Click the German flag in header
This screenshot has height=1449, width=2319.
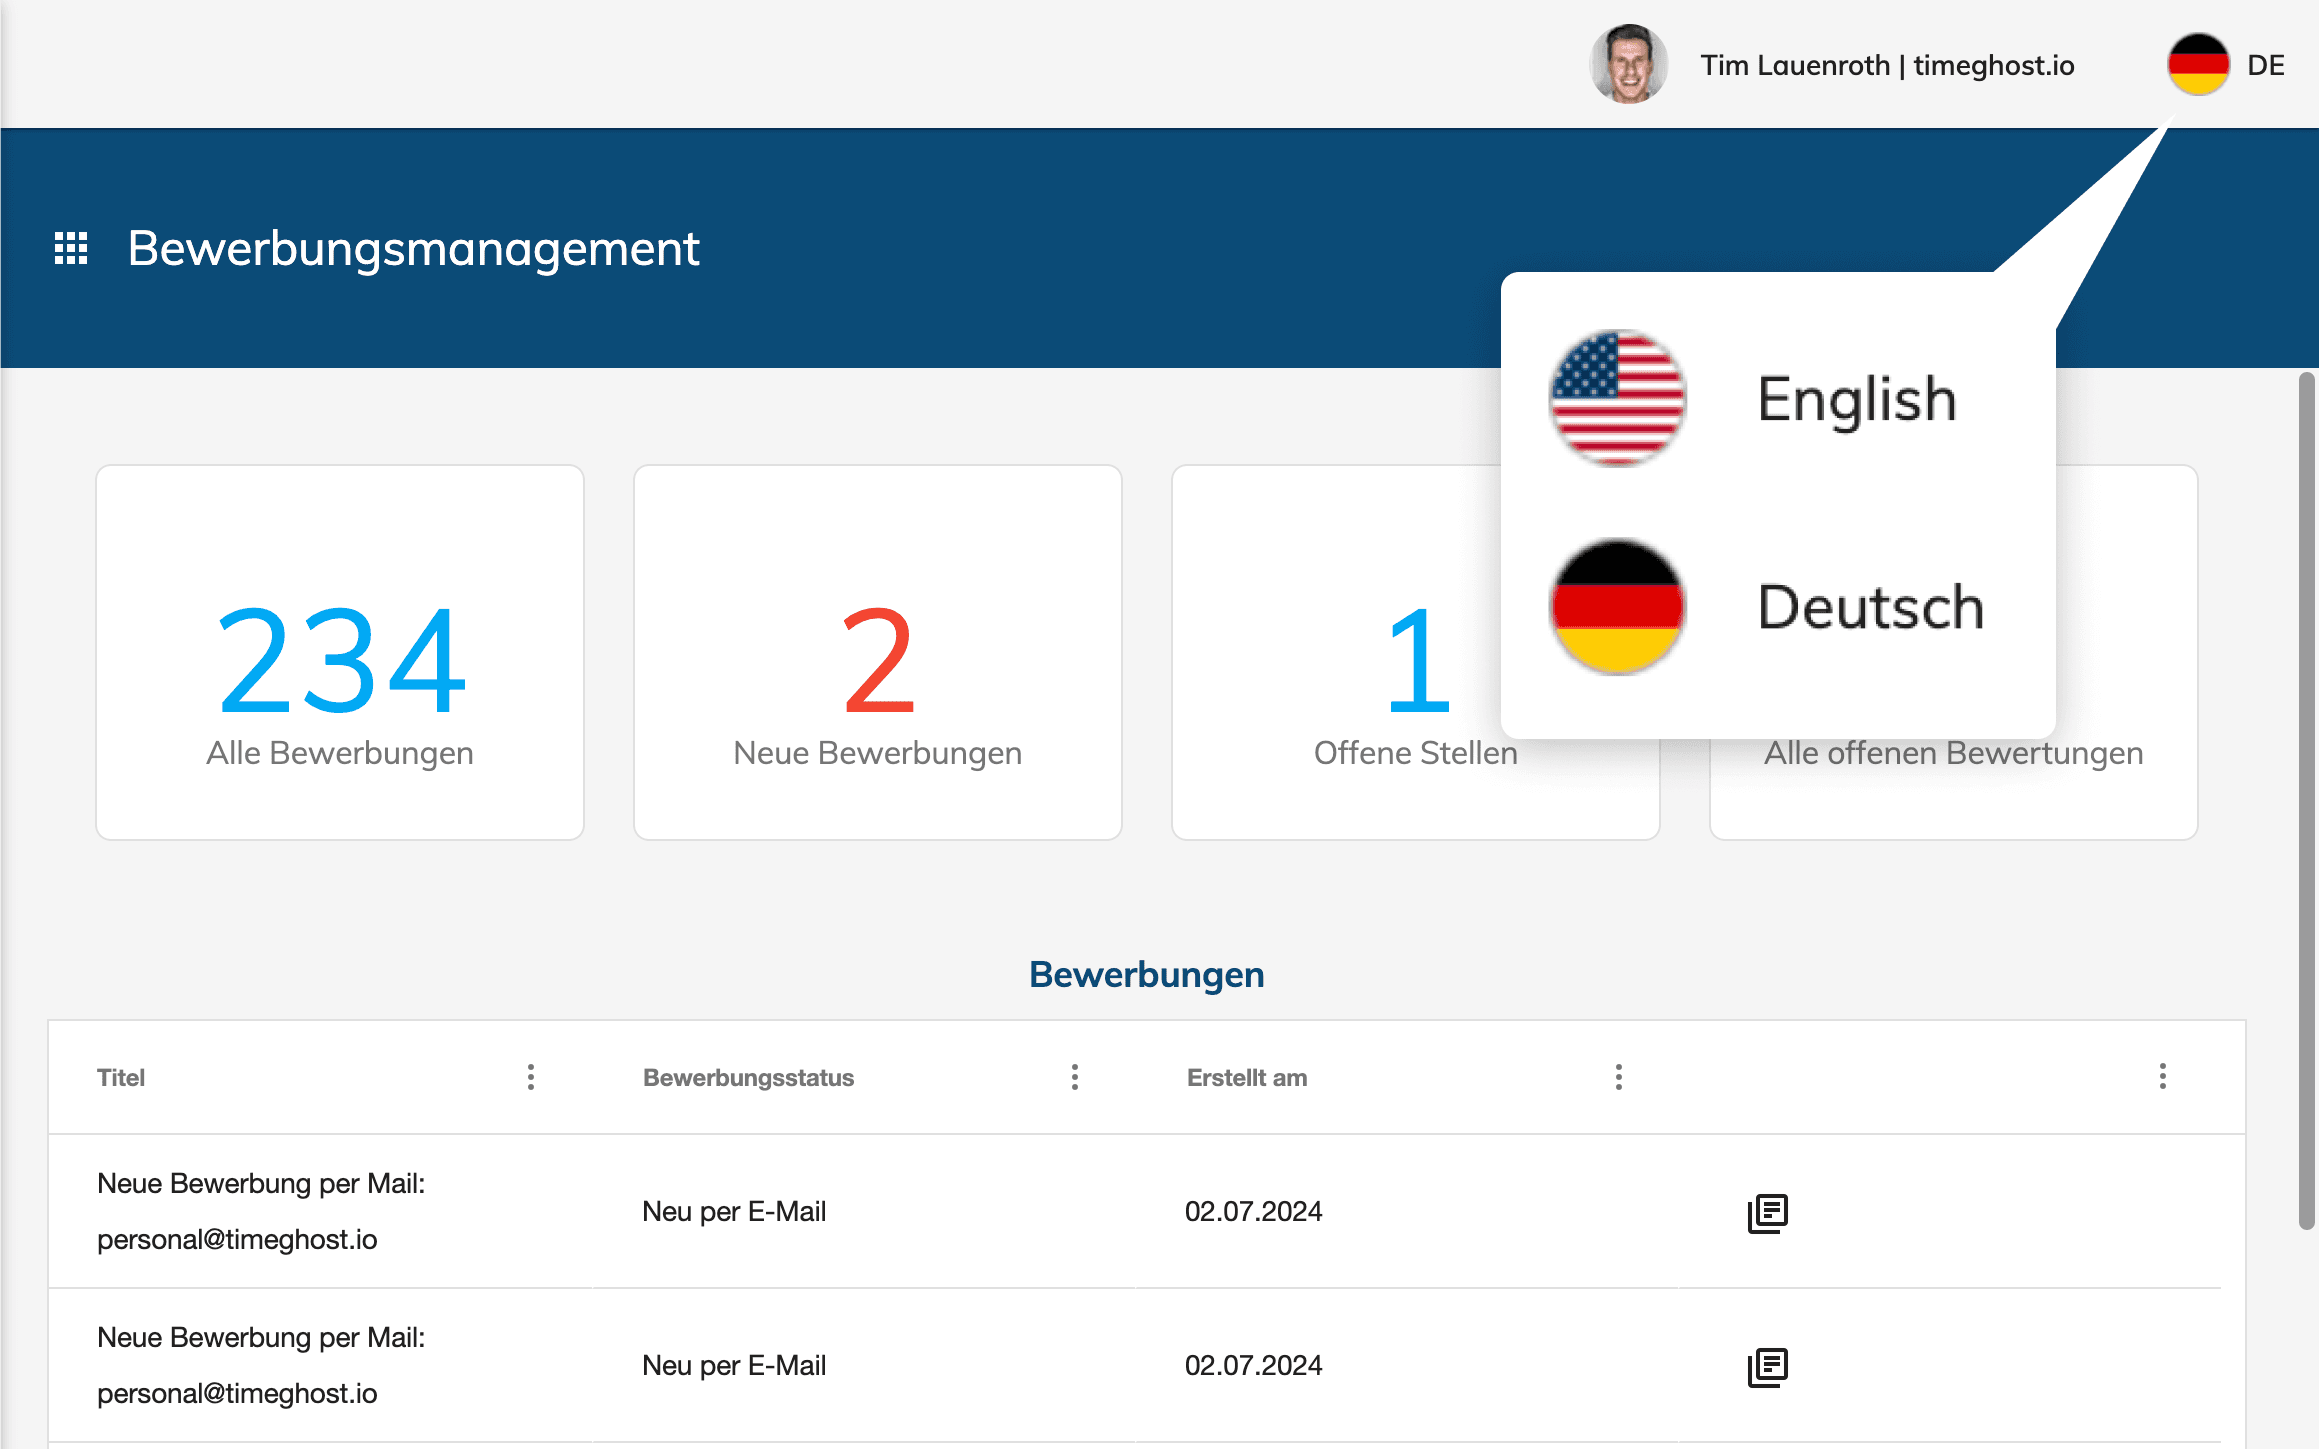2197,65
